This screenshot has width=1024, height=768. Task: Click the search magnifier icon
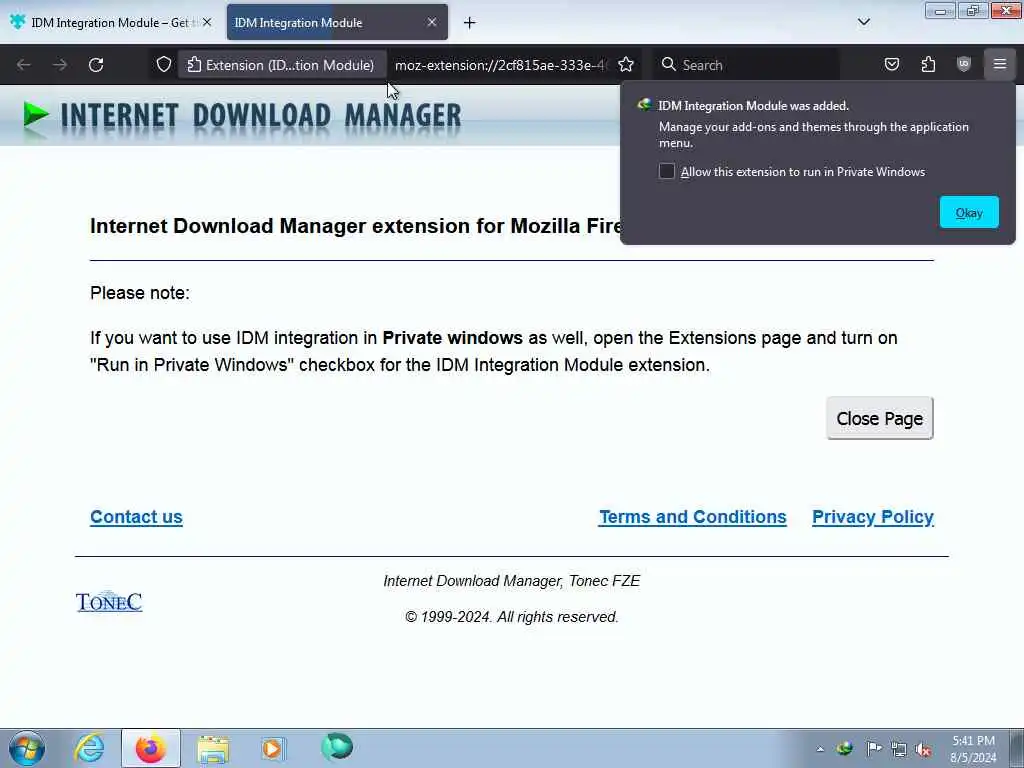click(x=668, y=64)
